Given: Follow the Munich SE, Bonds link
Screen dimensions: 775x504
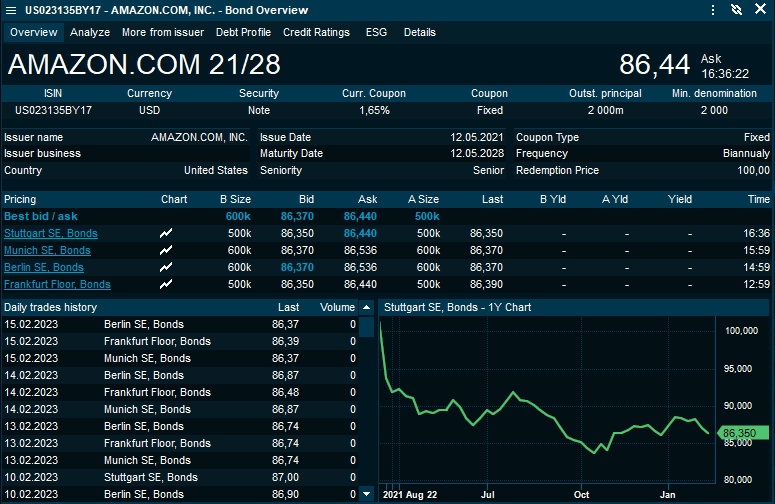Looking at the screenshot, I should (47, 250).
